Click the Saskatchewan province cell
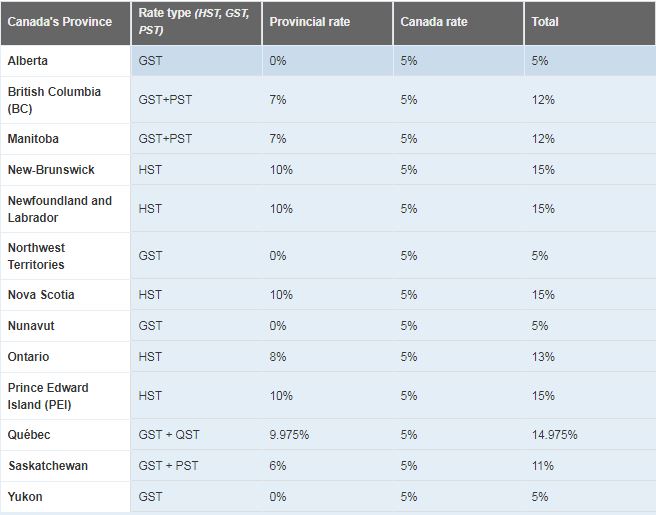This screenshot has width=656, height=515. pyautogui.click(x=47, y=466)
